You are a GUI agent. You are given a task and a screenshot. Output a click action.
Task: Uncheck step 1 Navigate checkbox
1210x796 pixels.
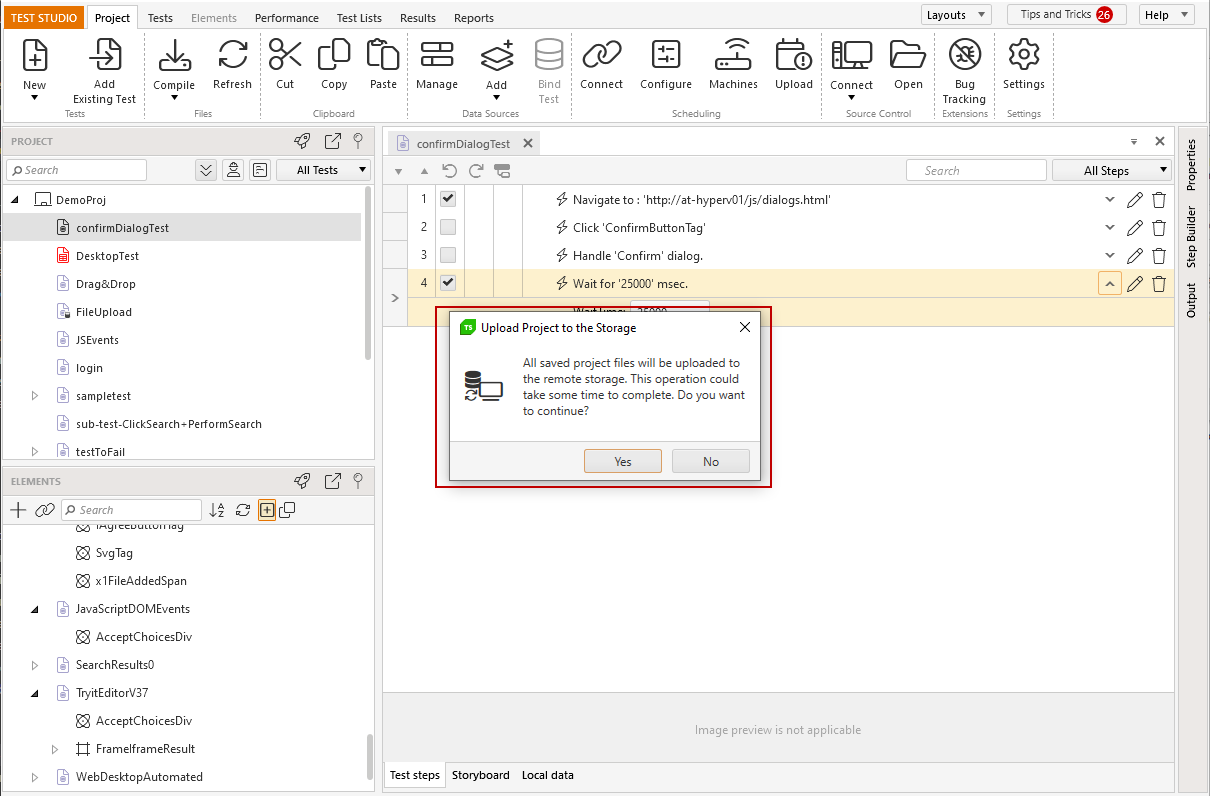[x=448, y=199]
